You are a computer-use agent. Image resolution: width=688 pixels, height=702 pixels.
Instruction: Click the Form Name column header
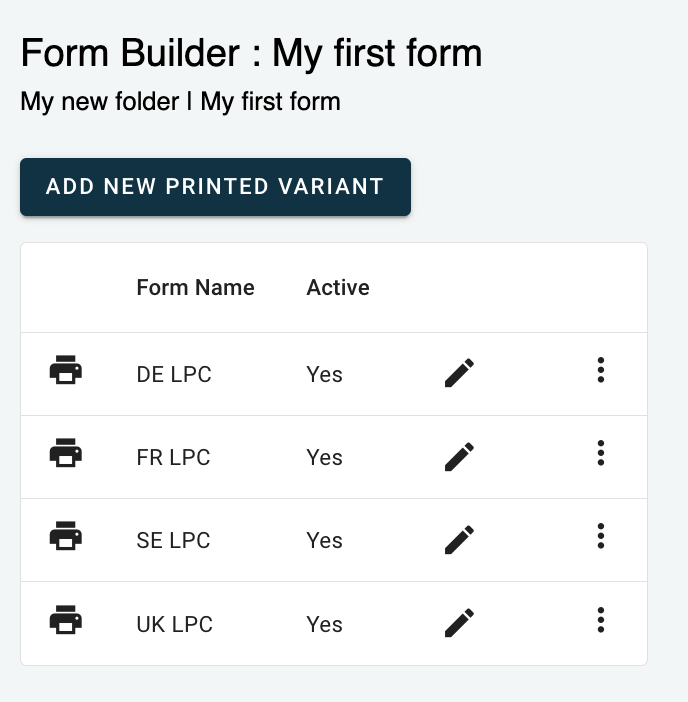(x=195, y=288)
